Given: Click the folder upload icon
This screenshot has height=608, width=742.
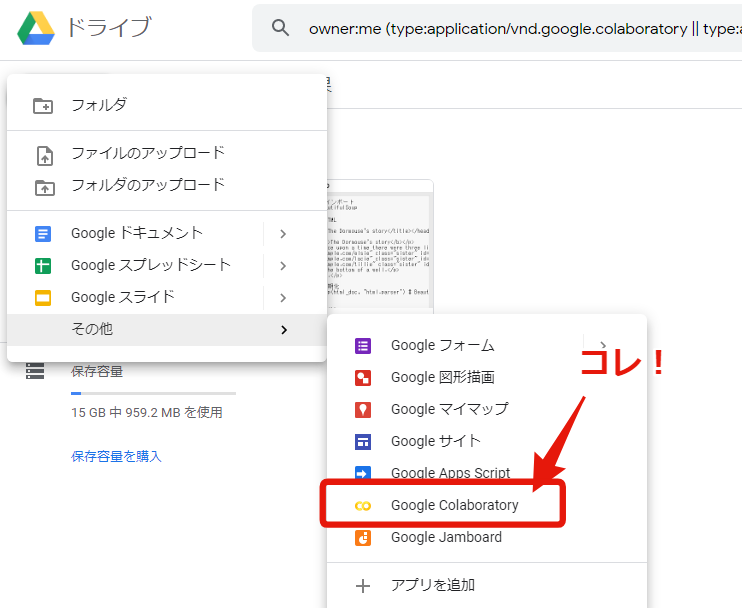Looking at the screenshot, I should pos(45,187).
